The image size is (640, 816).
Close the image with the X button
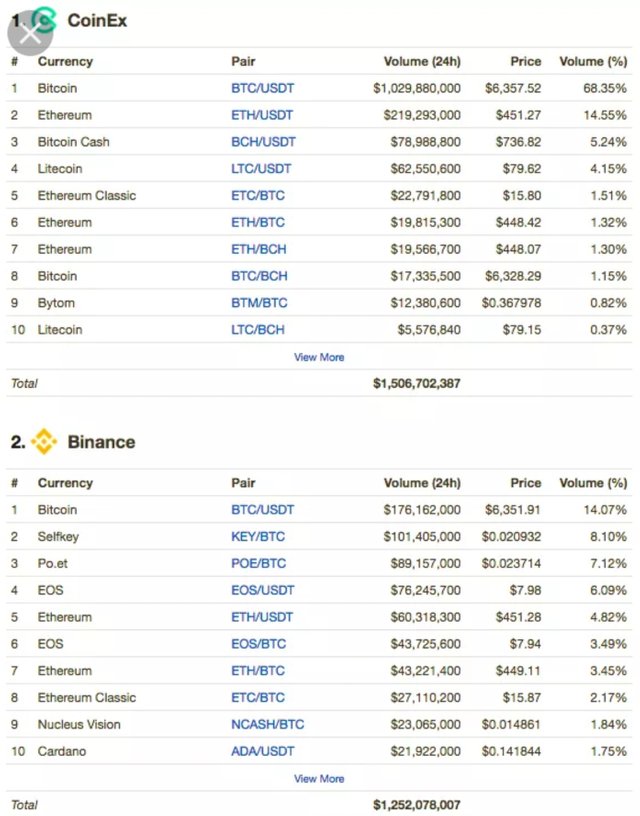coord(28,30)
